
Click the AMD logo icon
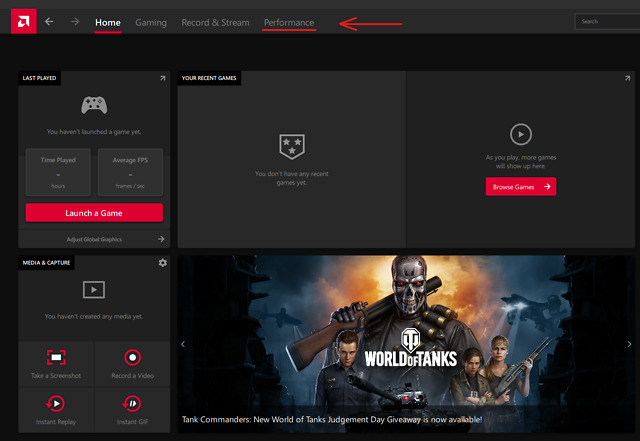[x=23, y=21]
